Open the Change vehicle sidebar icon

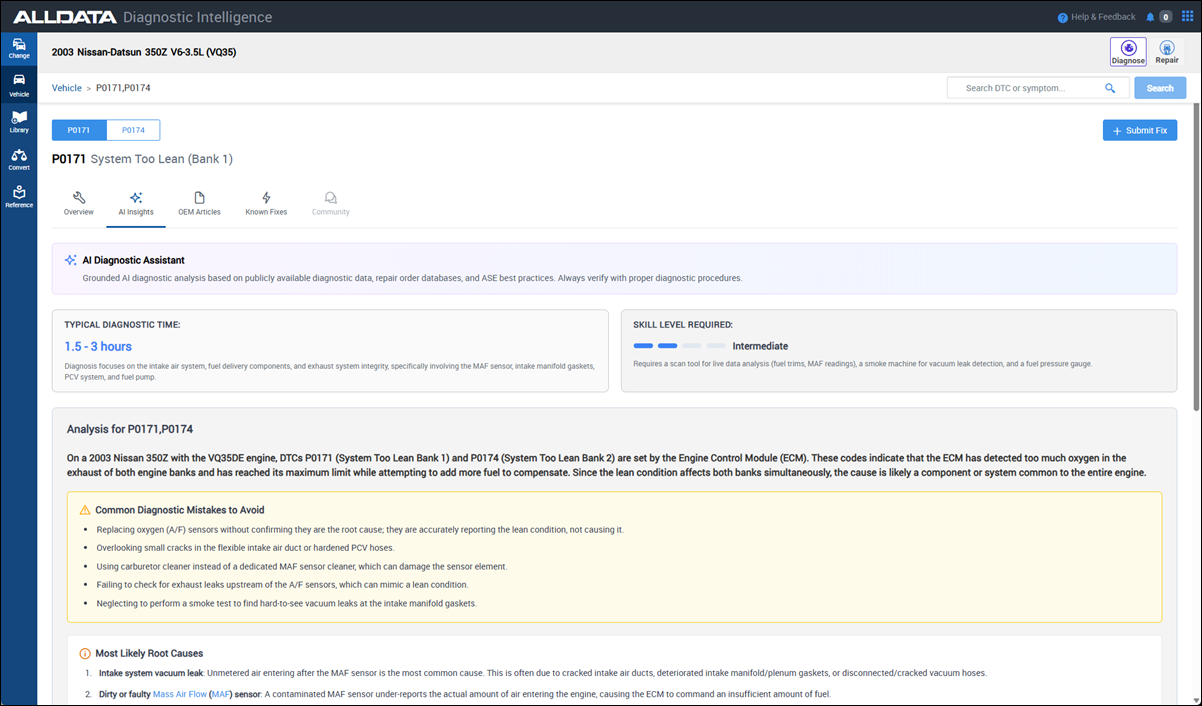click(x=19, y=48)
